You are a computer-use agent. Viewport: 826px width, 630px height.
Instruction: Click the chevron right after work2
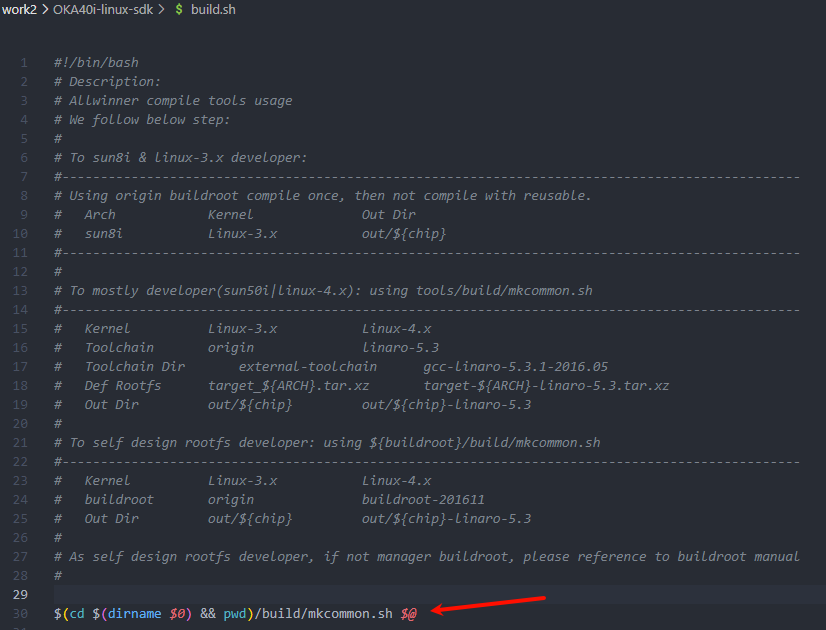pos(45,9)
